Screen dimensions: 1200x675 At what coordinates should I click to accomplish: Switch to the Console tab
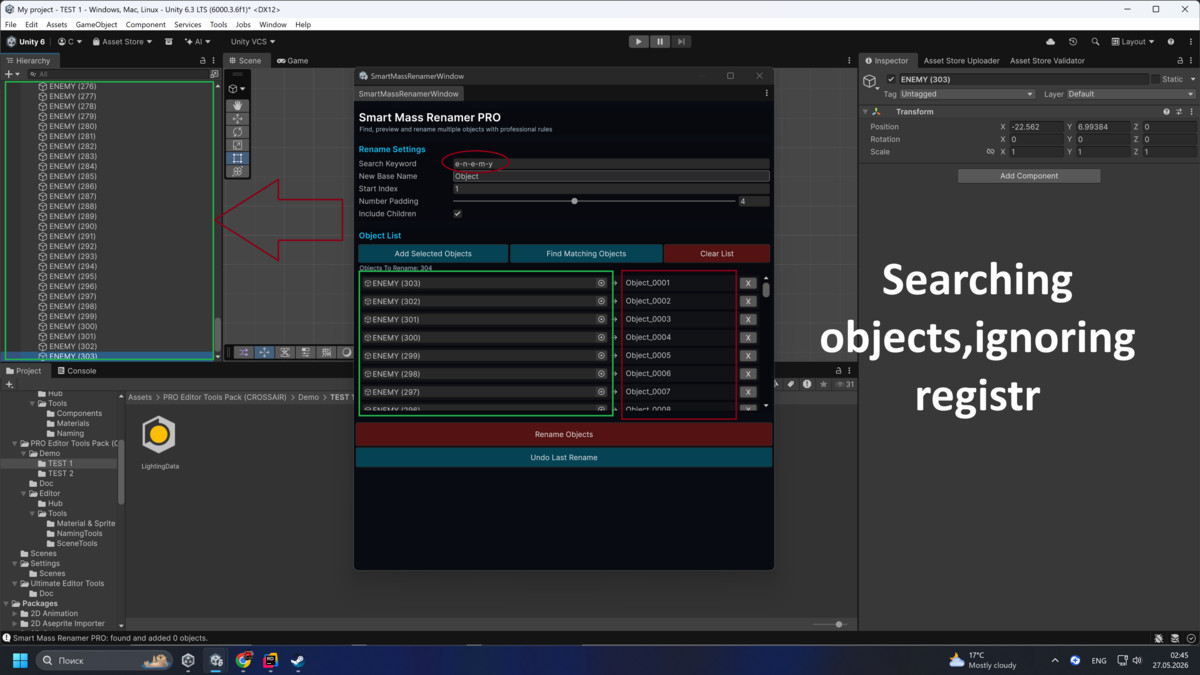coord(75,371)
